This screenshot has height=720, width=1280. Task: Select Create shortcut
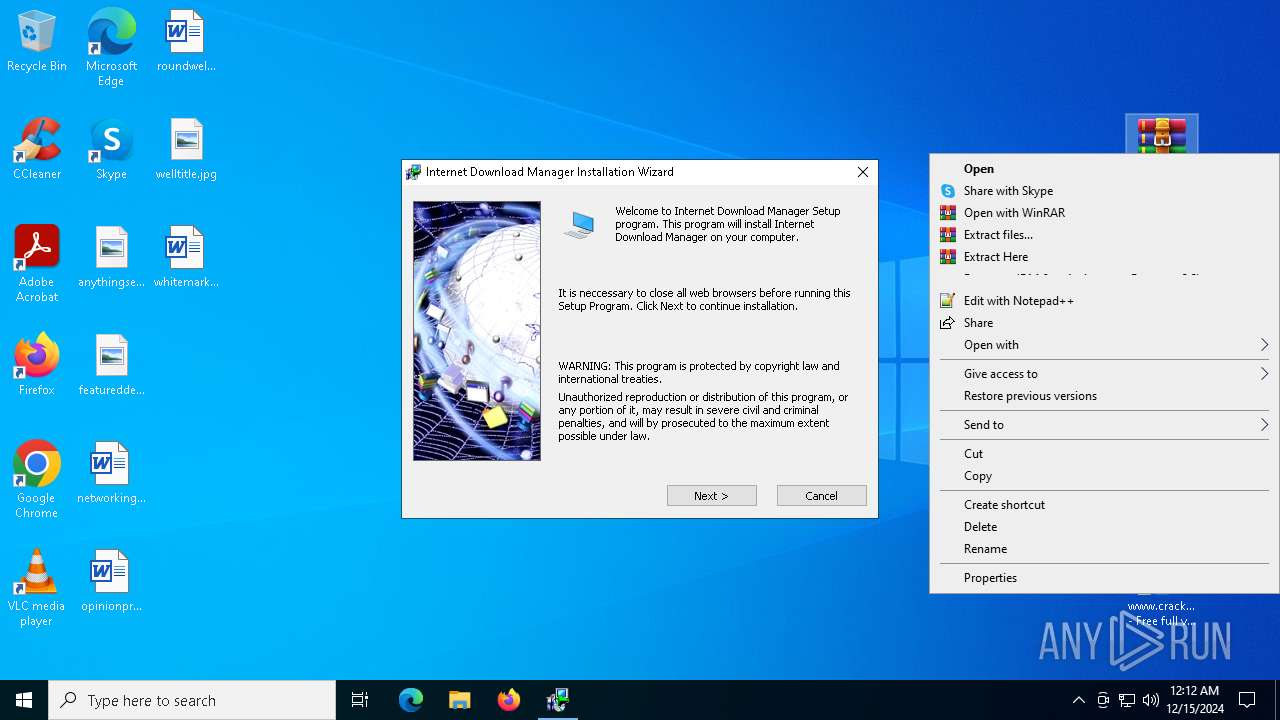pos(1105,505)
